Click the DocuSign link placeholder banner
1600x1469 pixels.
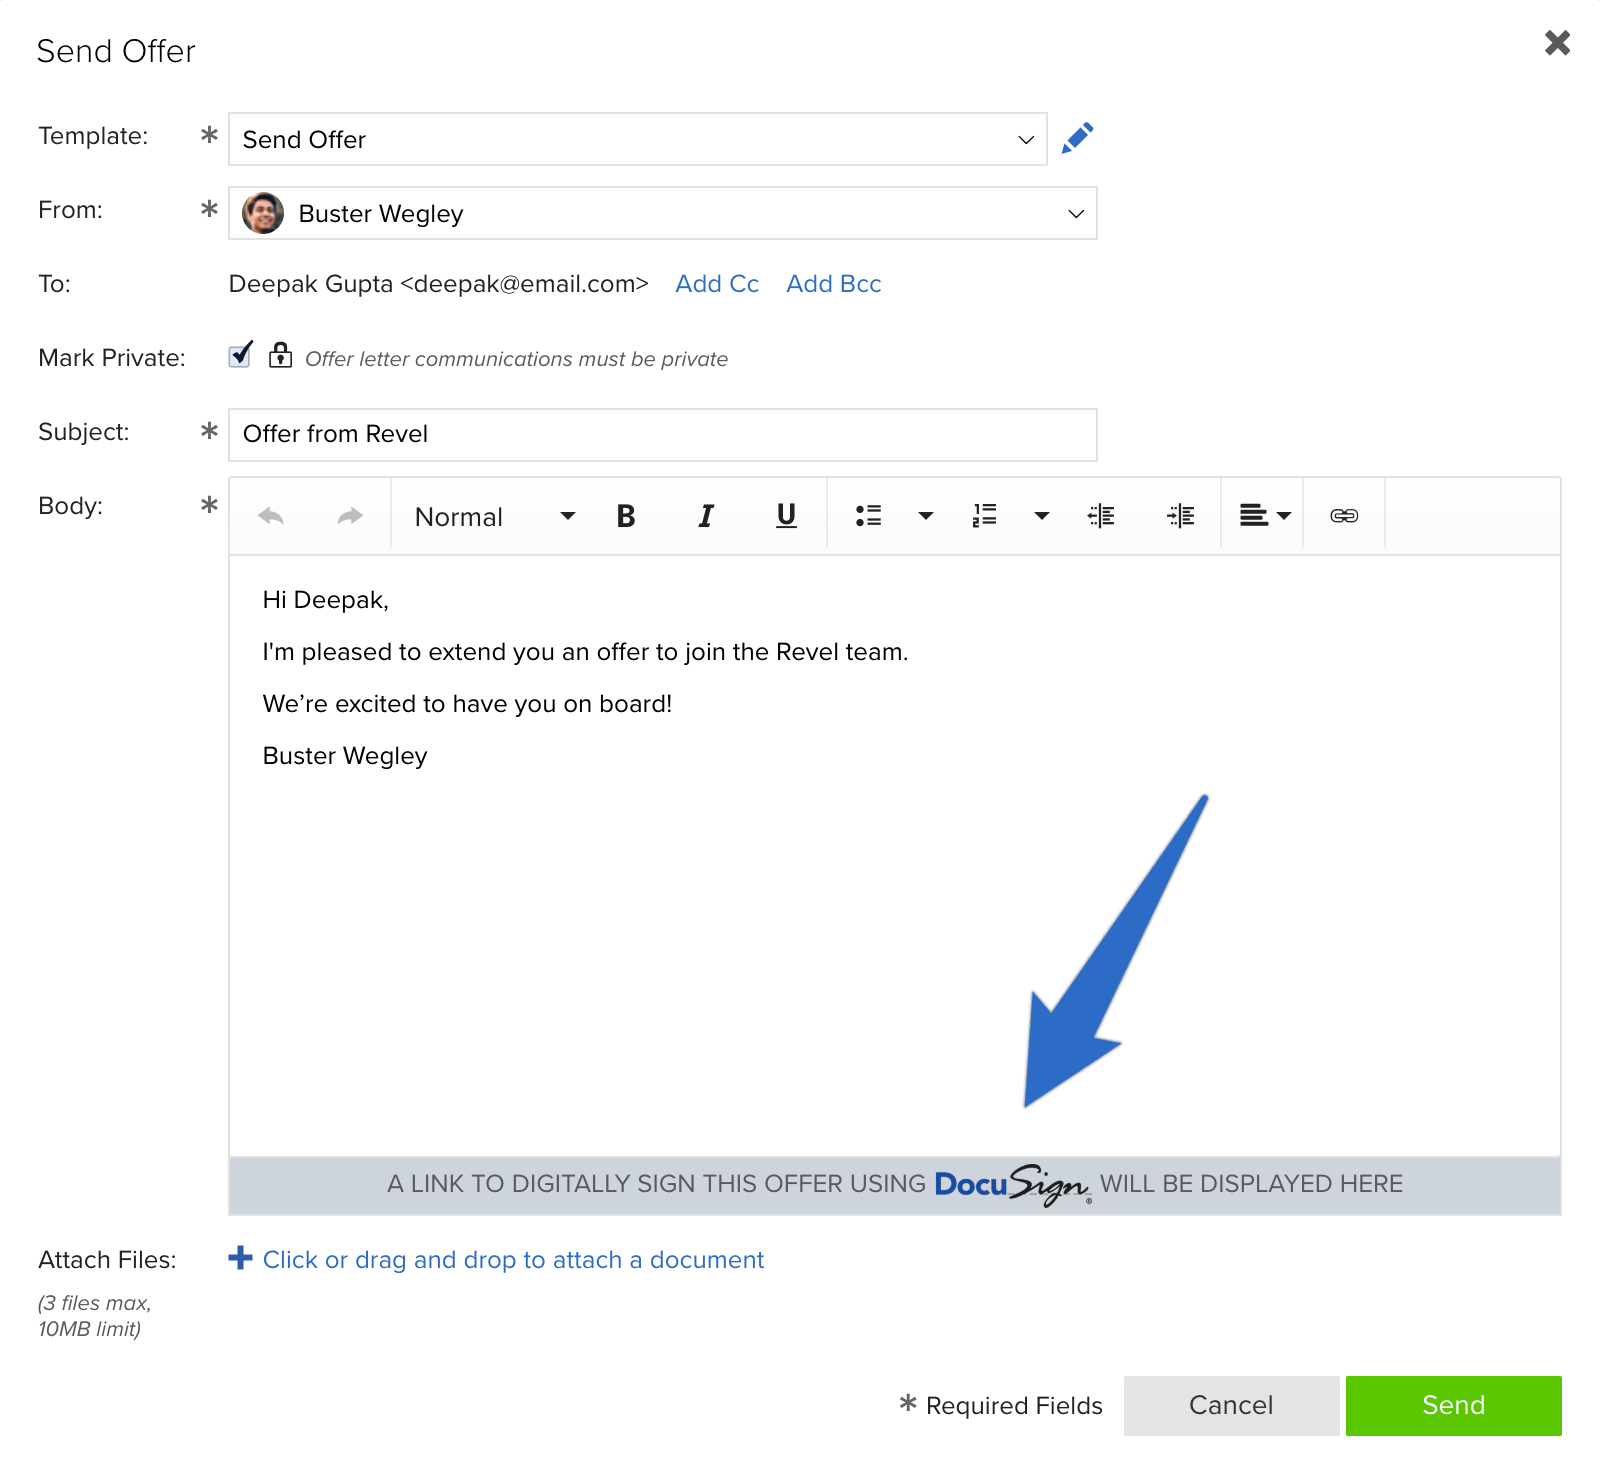(895, 1186)
